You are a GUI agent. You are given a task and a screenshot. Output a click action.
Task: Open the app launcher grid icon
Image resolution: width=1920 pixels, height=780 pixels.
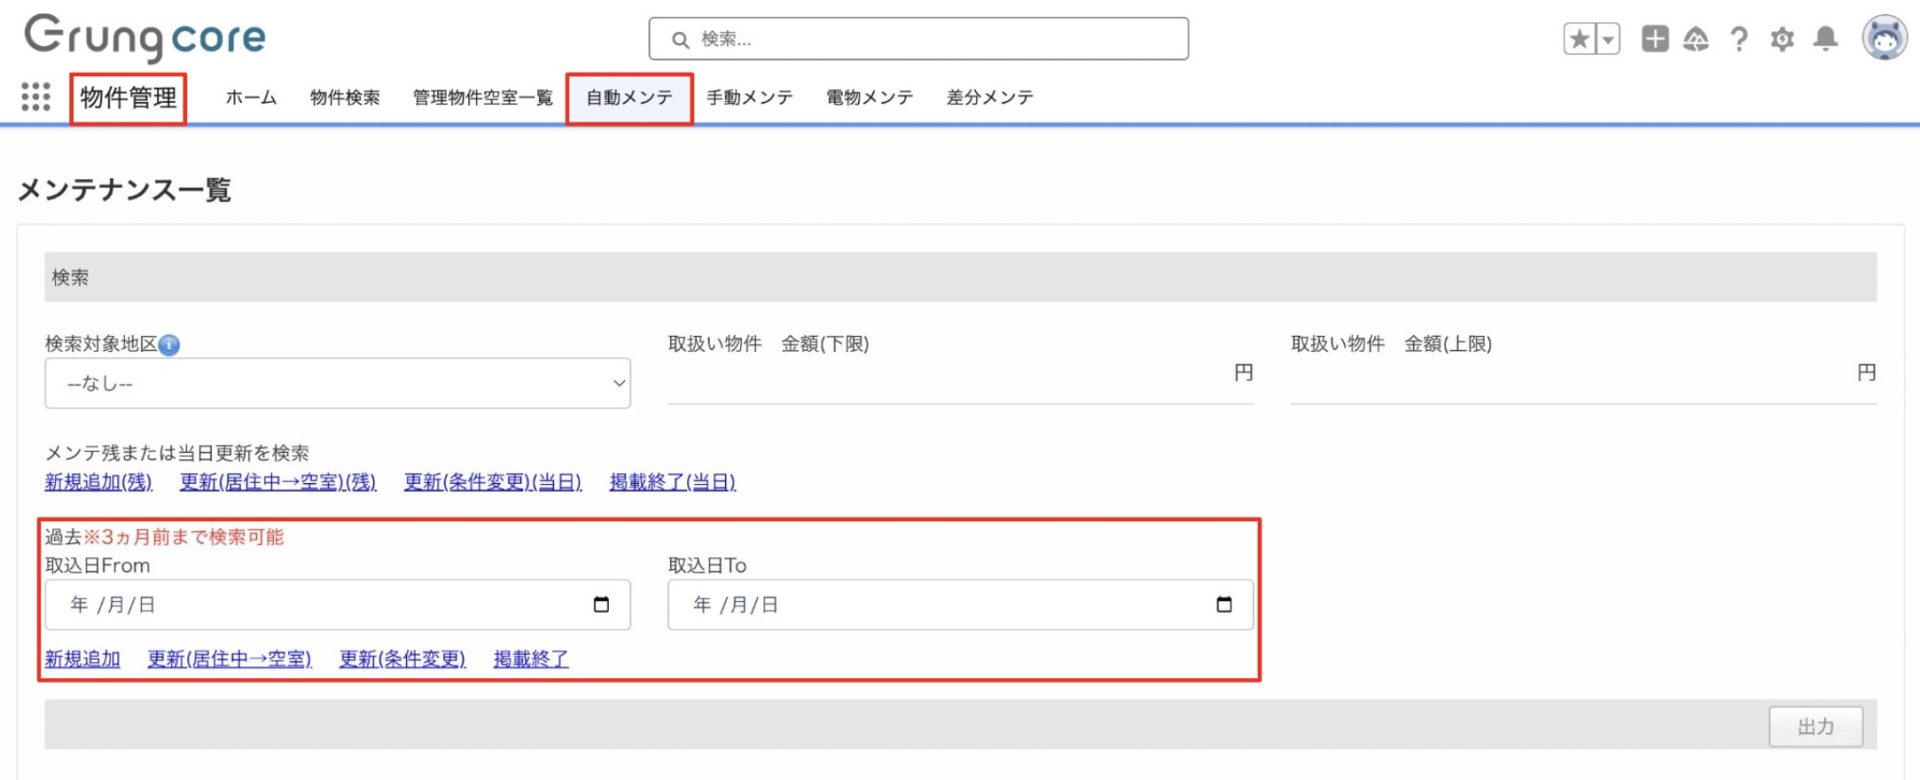pyautogui.click(x=36, y=97)
